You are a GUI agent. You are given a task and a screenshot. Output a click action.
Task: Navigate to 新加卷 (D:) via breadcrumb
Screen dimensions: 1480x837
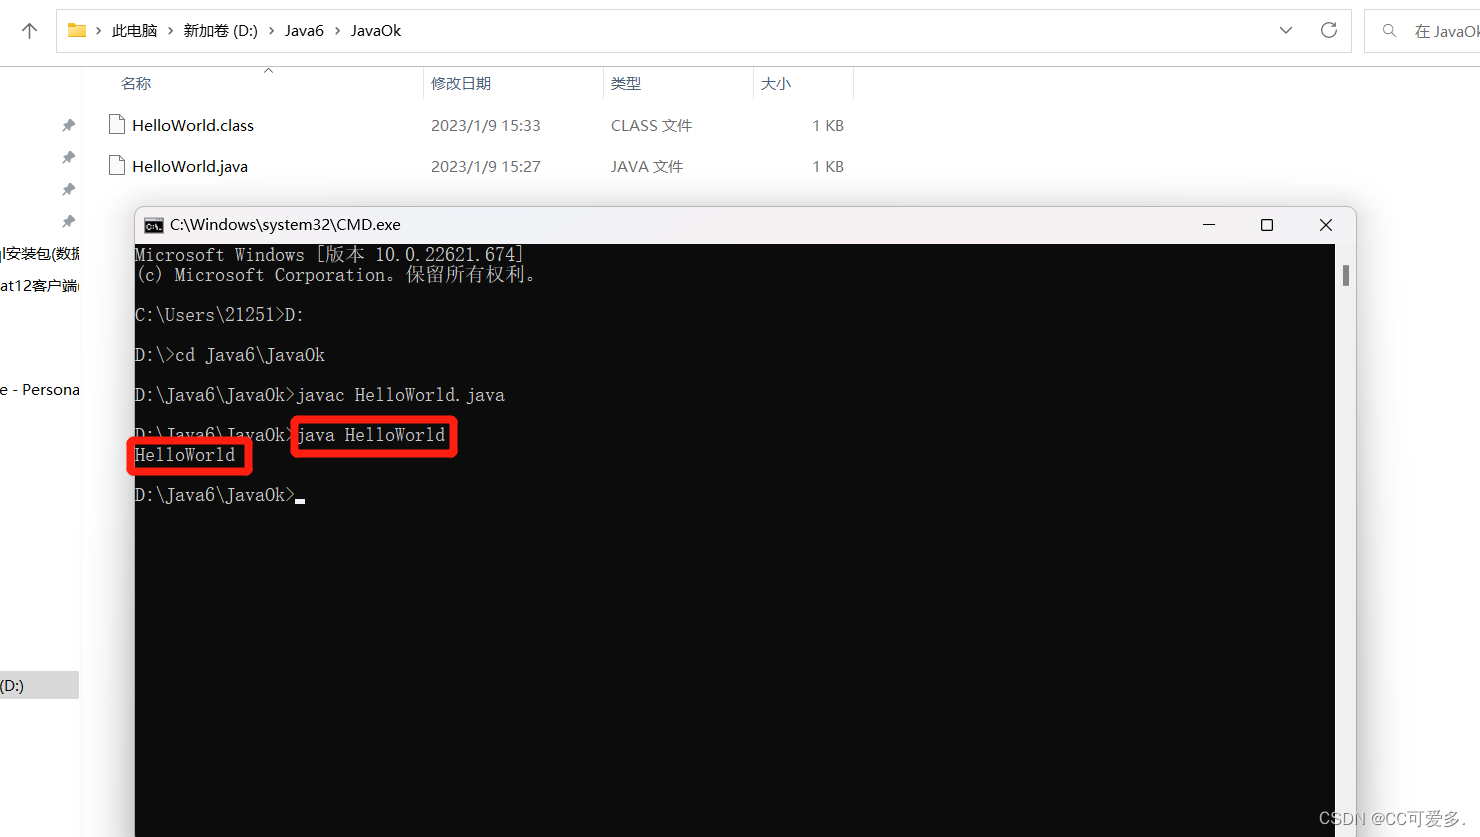pyautogui.click(x=221, y=30)
